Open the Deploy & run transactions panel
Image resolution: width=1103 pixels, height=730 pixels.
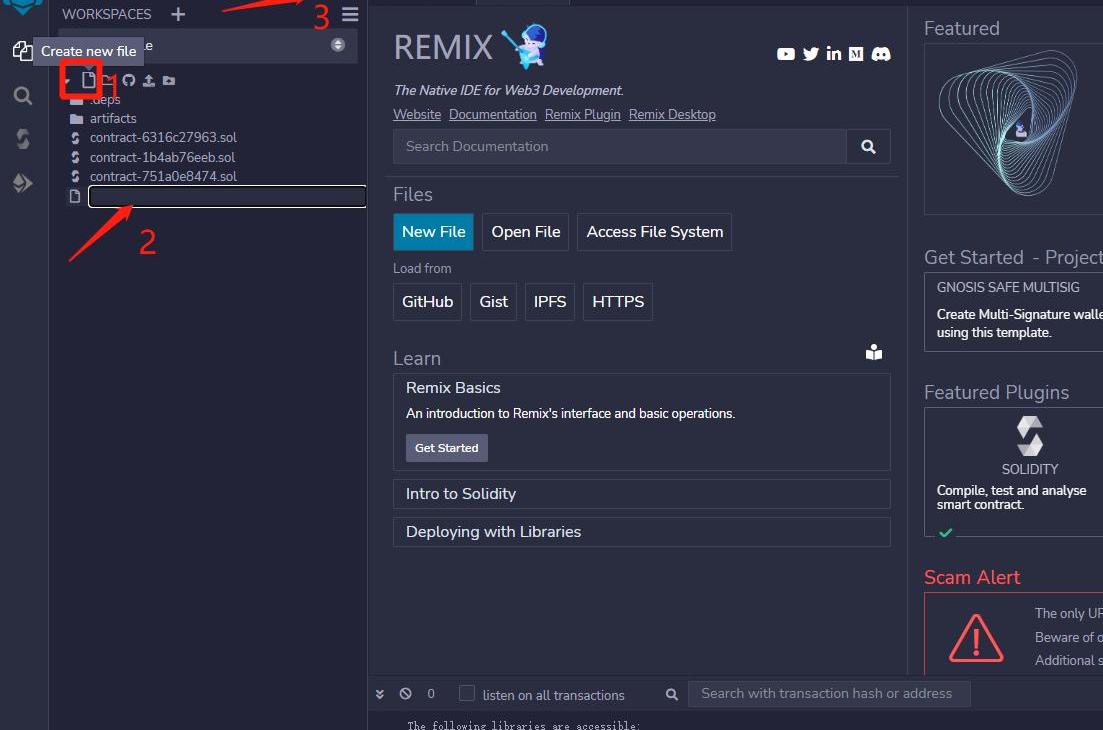(x=23, y=183)
